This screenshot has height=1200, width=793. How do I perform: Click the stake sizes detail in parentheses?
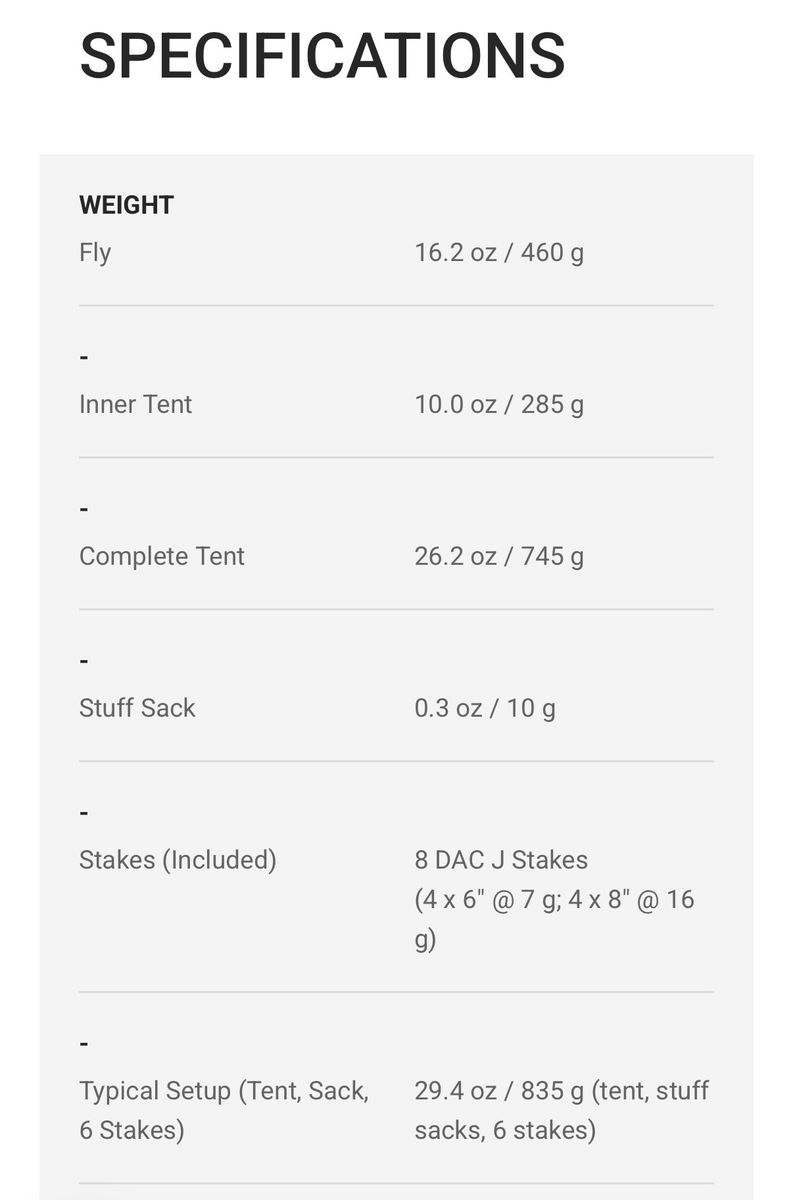[554, 920]
